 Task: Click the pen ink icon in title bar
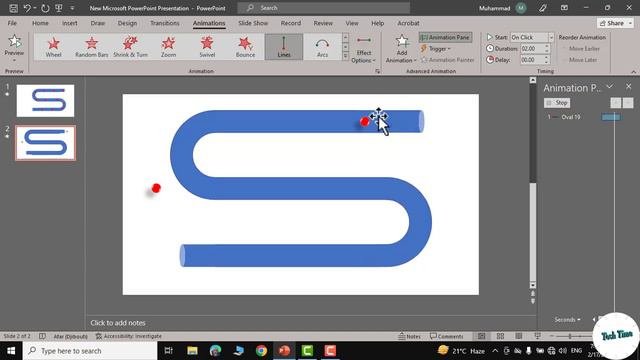tap(543, 8)
